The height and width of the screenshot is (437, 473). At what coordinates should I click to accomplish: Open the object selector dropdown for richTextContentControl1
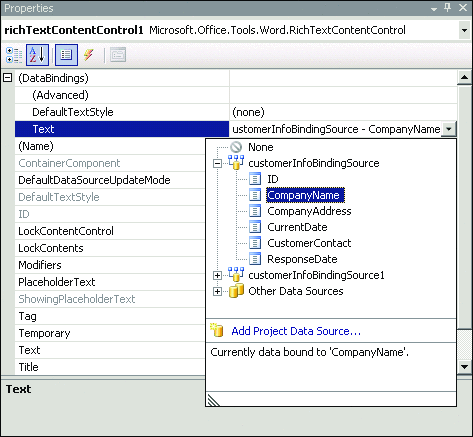tap(464, 30)
